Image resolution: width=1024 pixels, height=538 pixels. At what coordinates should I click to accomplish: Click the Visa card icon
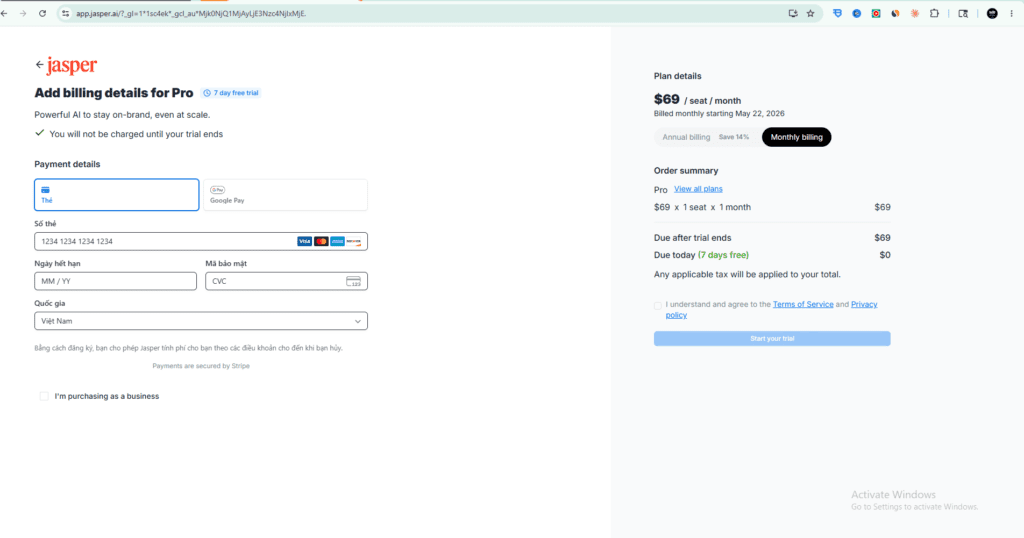click(304, 242)
